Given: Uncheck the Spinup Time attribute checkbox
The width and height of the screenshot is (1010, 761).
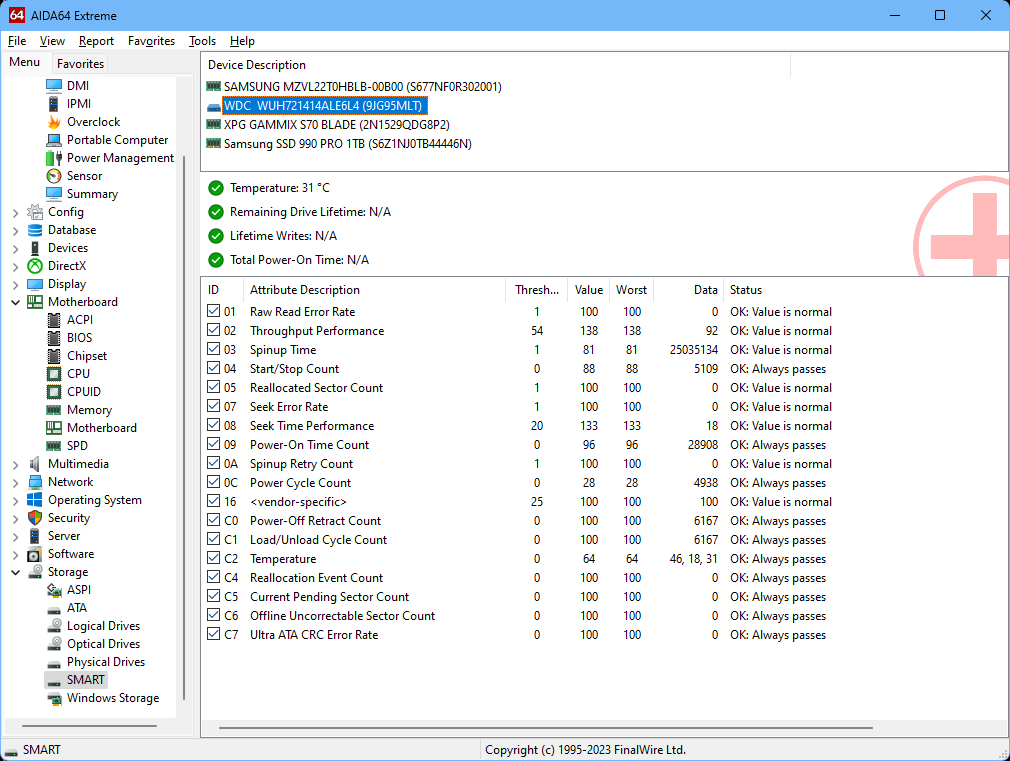Looking at the screenshot, I should pos(214,349).
